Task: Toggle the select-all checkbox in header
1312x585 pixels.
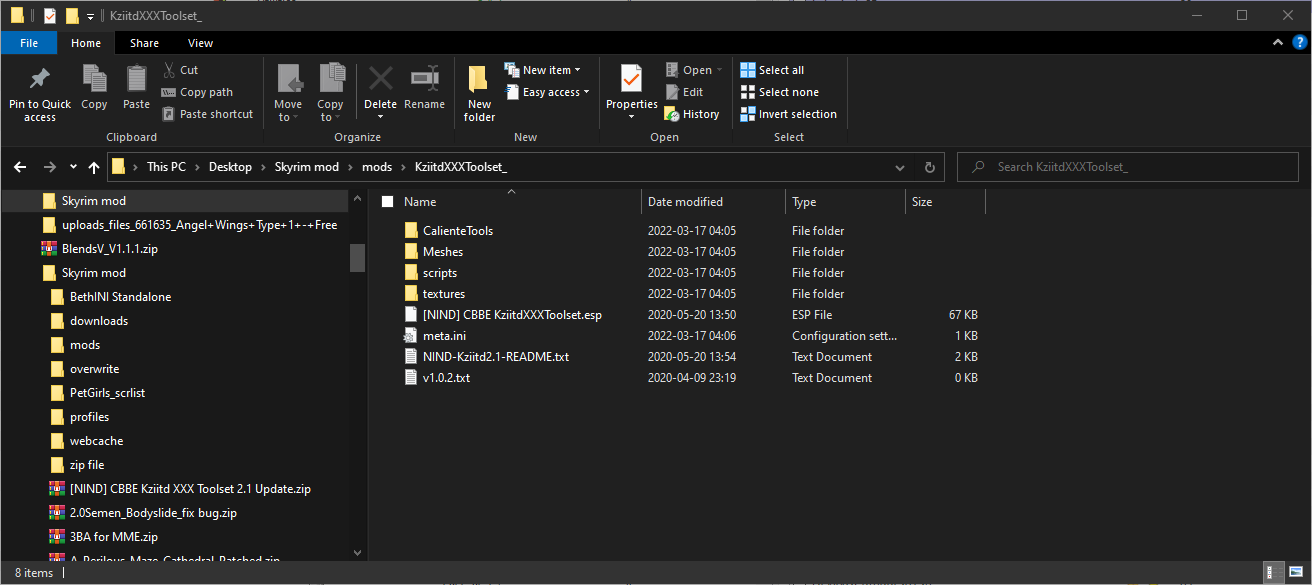Action: (x=387, y=201)
